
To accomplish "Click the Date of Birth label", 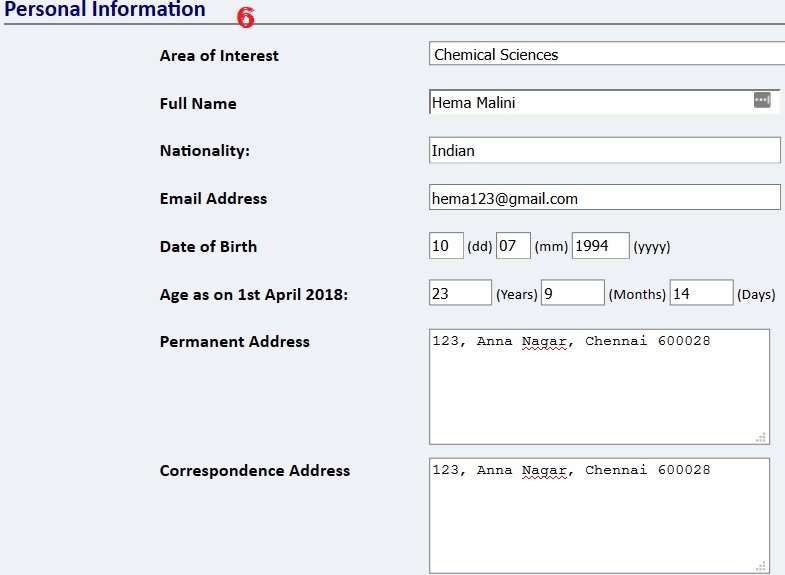I will [x=208, y=247].
